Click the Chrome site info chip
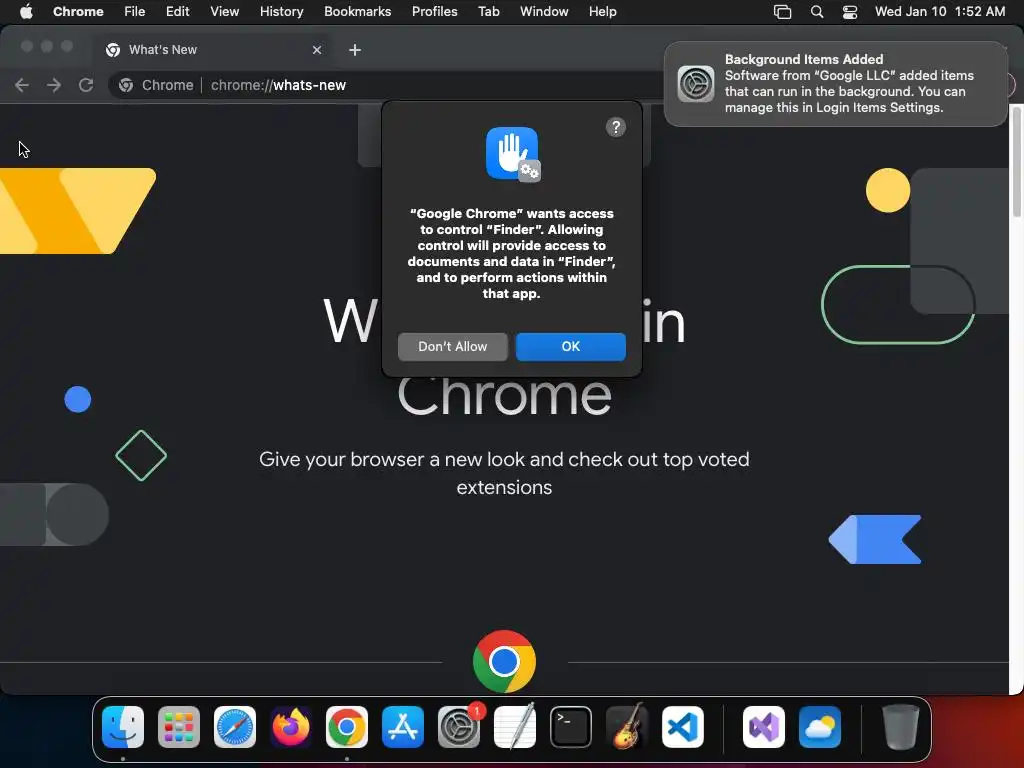The image size is (1024, 768). 156,86
